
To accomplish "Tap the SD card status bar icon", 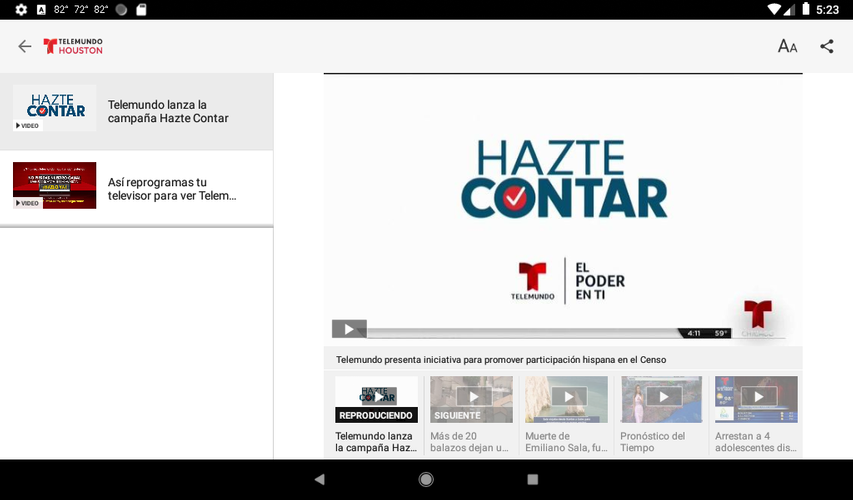I will click(x=141, y=9).
